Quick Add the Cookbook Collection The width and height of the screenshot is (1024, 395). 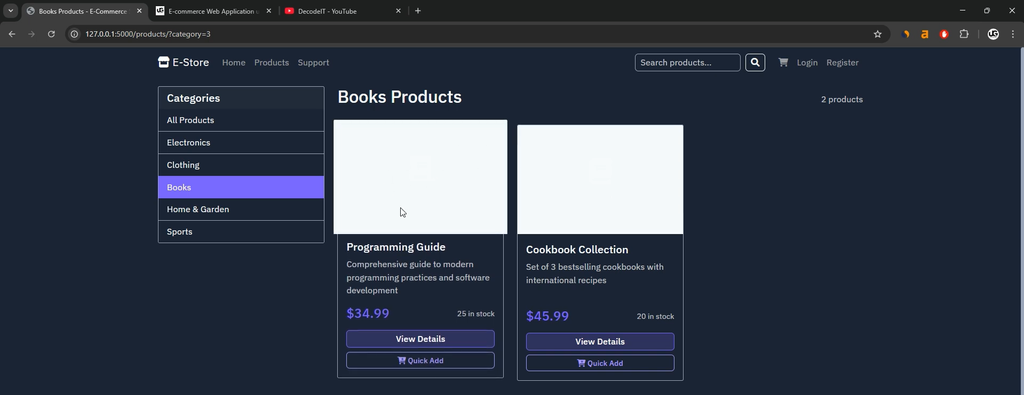pyautogui.click(x=600, y=363)
